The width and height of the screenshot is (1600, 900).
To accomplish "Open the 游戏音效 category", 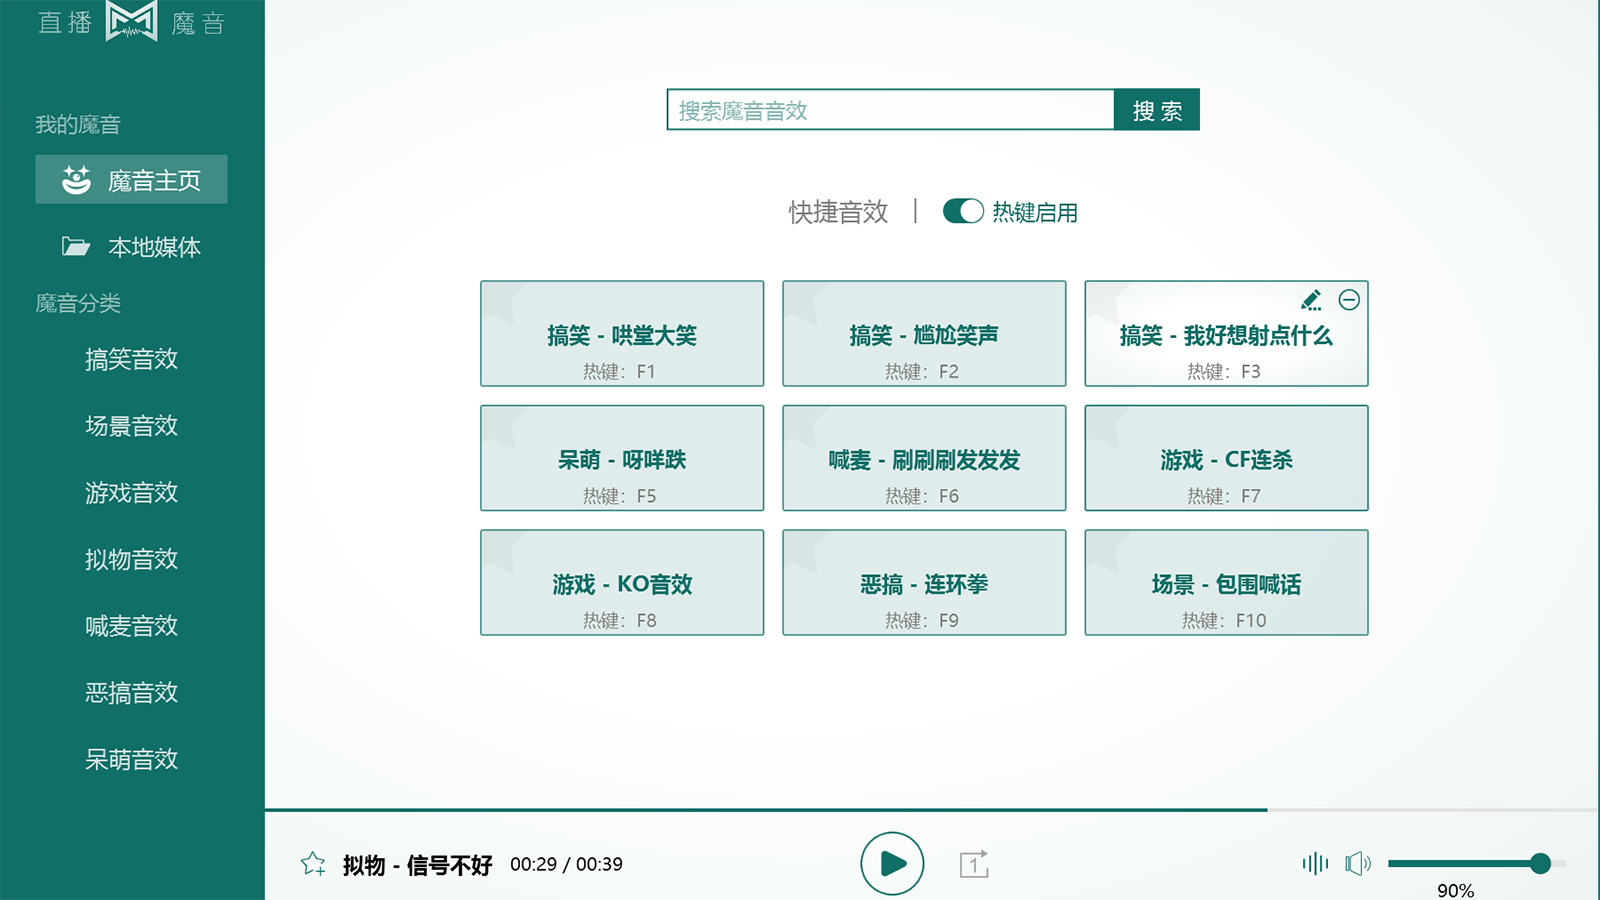I will [x=132, y=493].
